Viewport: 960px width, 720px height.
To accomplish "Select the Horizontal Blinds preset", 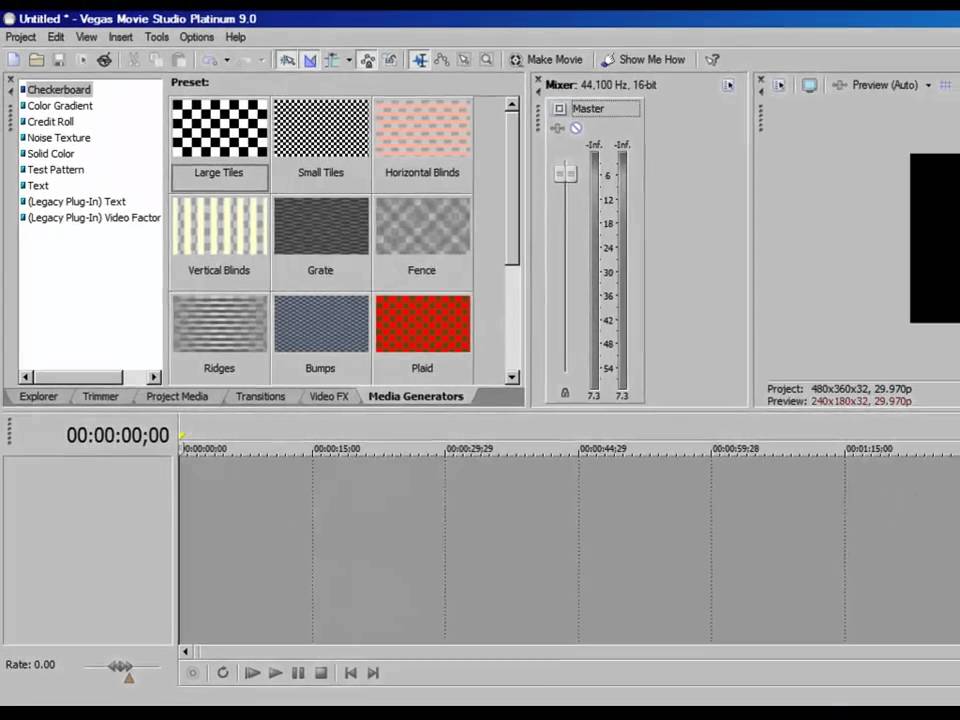I will (x=423, y=128).
